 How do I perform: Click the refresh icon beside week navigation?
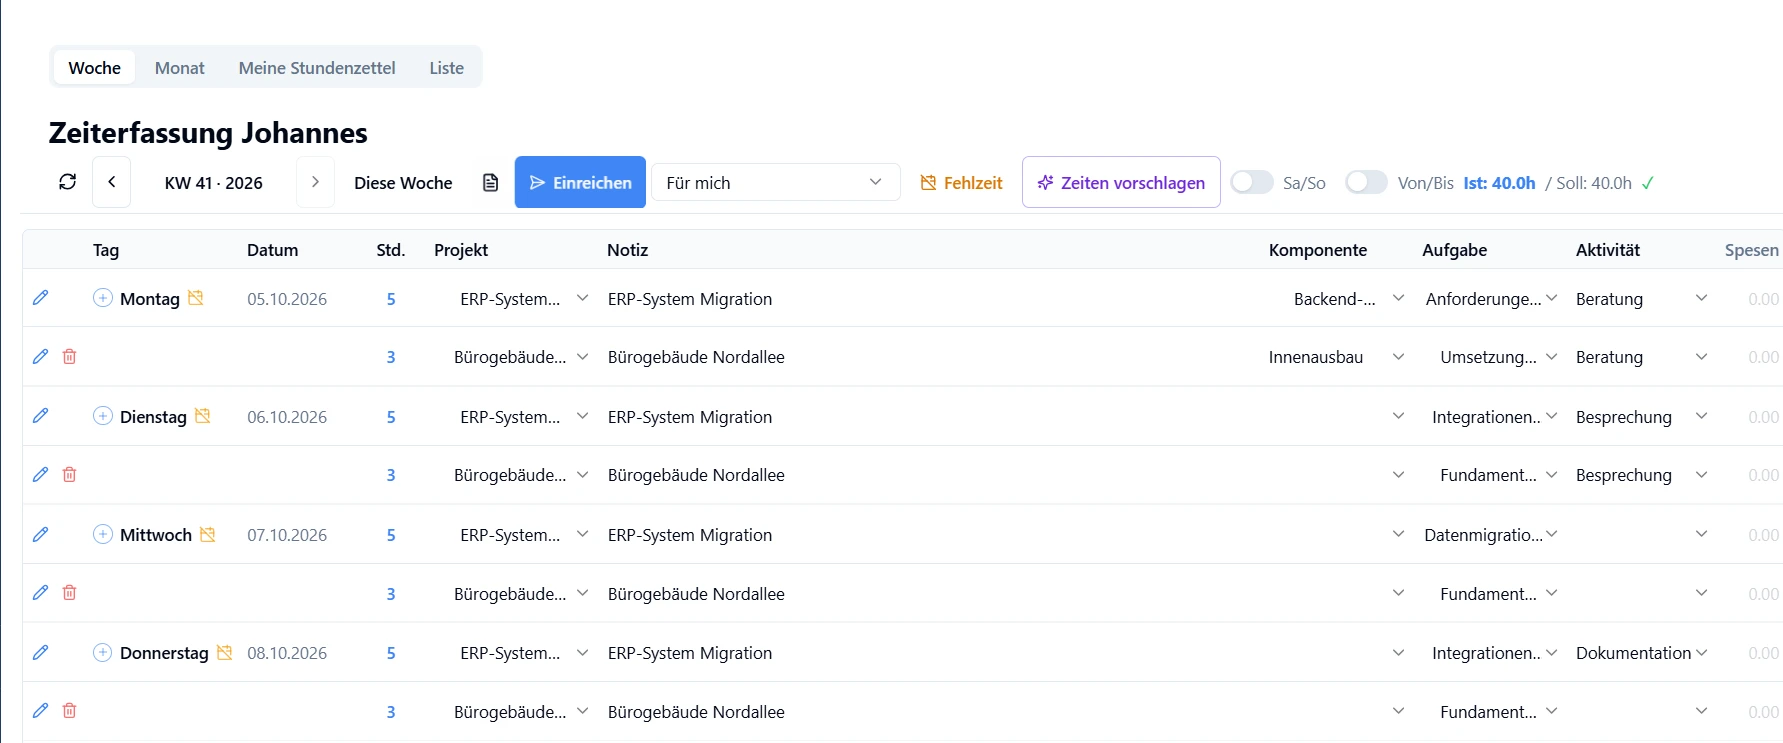(x=67, y=182)
